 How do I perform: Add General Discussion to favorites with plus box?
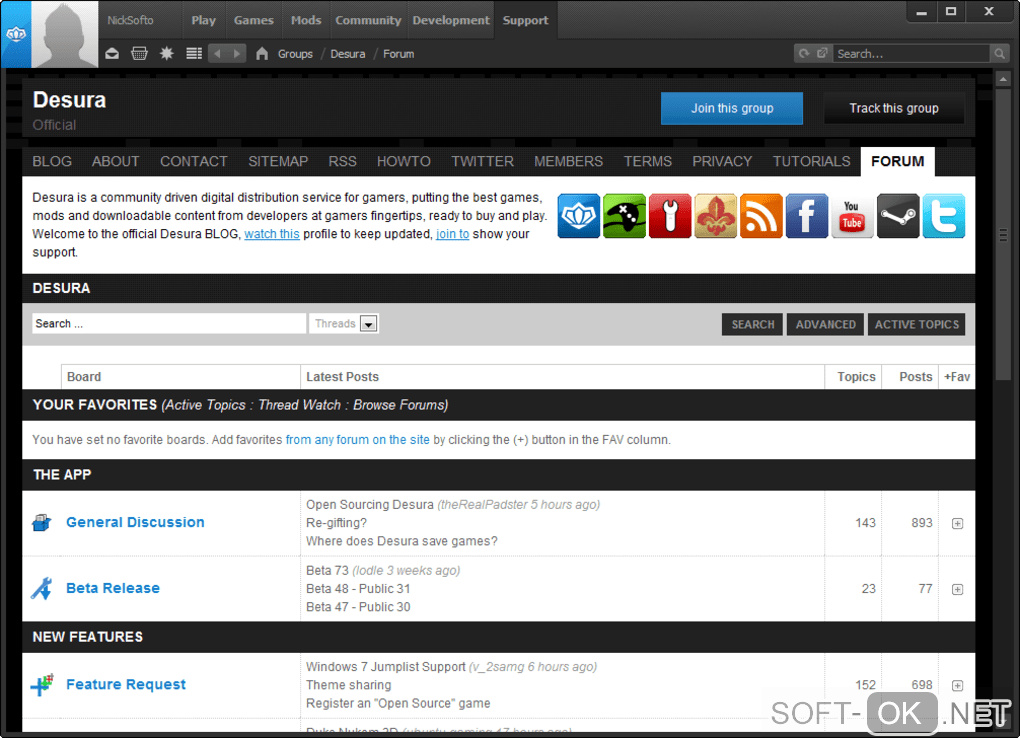(957, 523)
